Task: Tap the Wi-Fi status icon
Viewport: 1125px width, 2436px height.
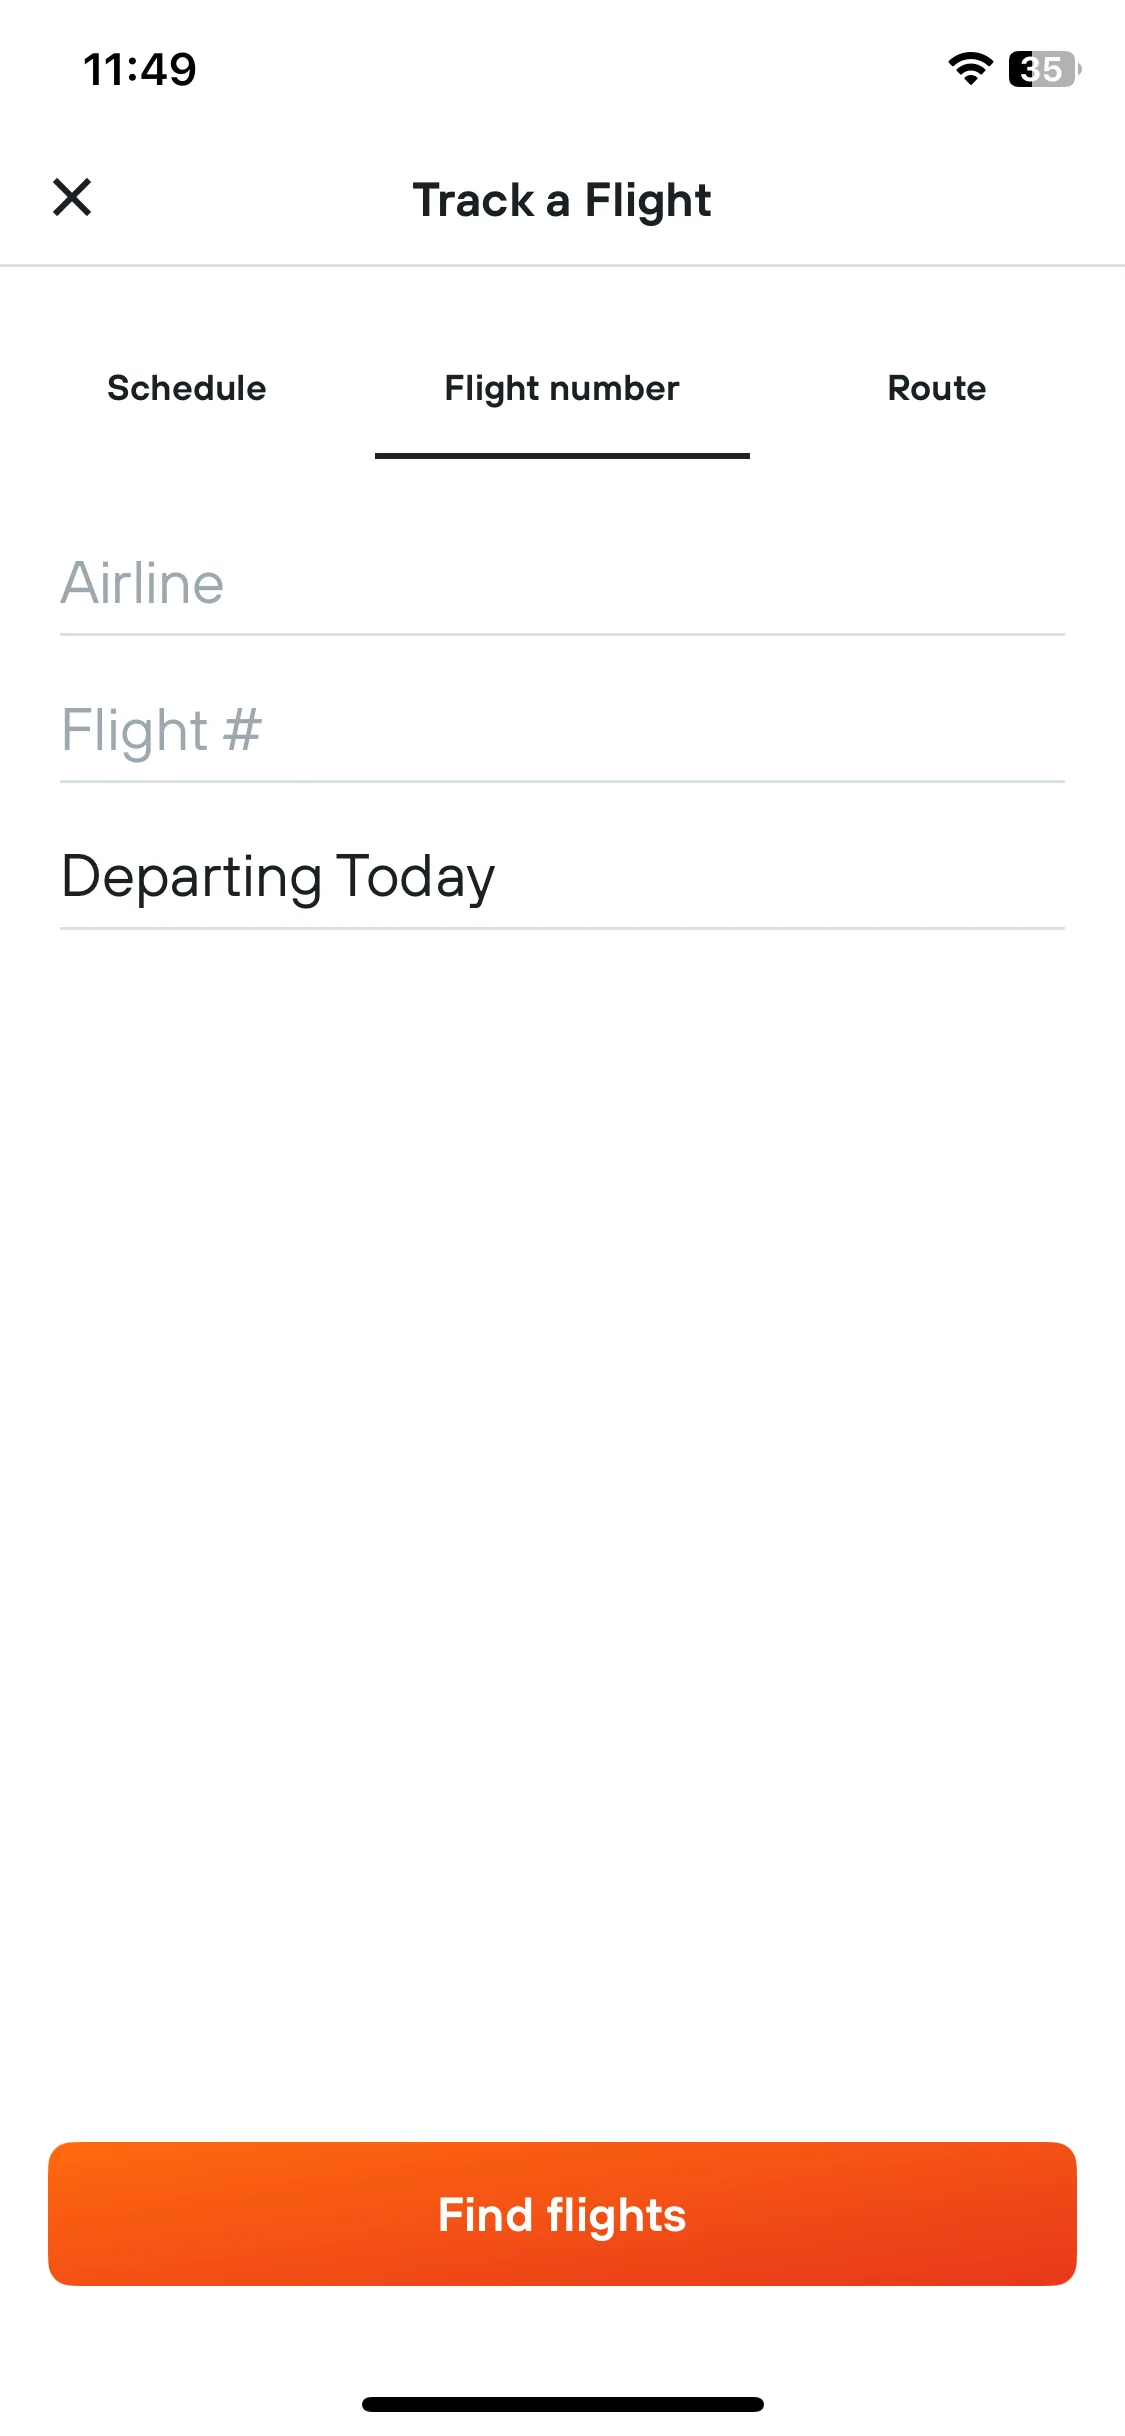Action: [970, 69]
